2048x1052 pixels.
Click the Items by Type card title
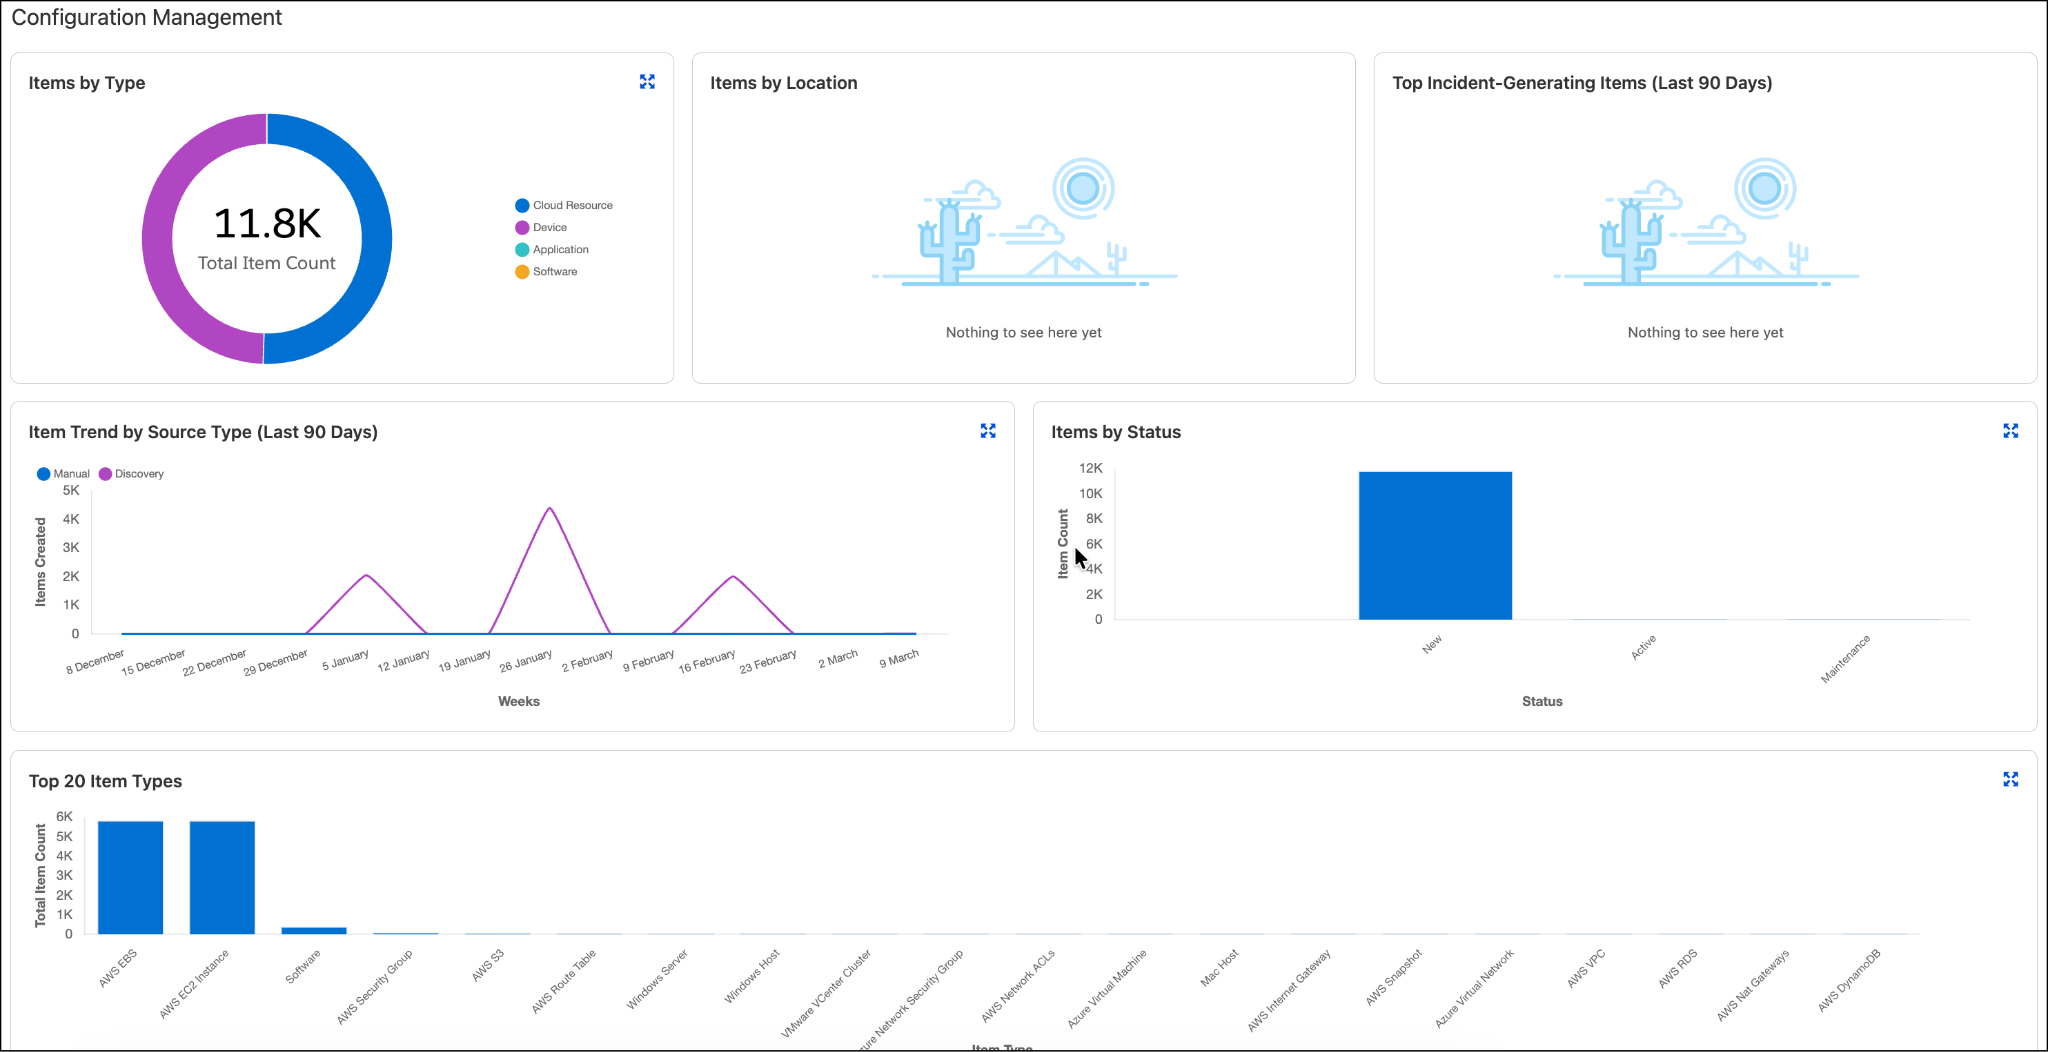[x=87, y=83]
